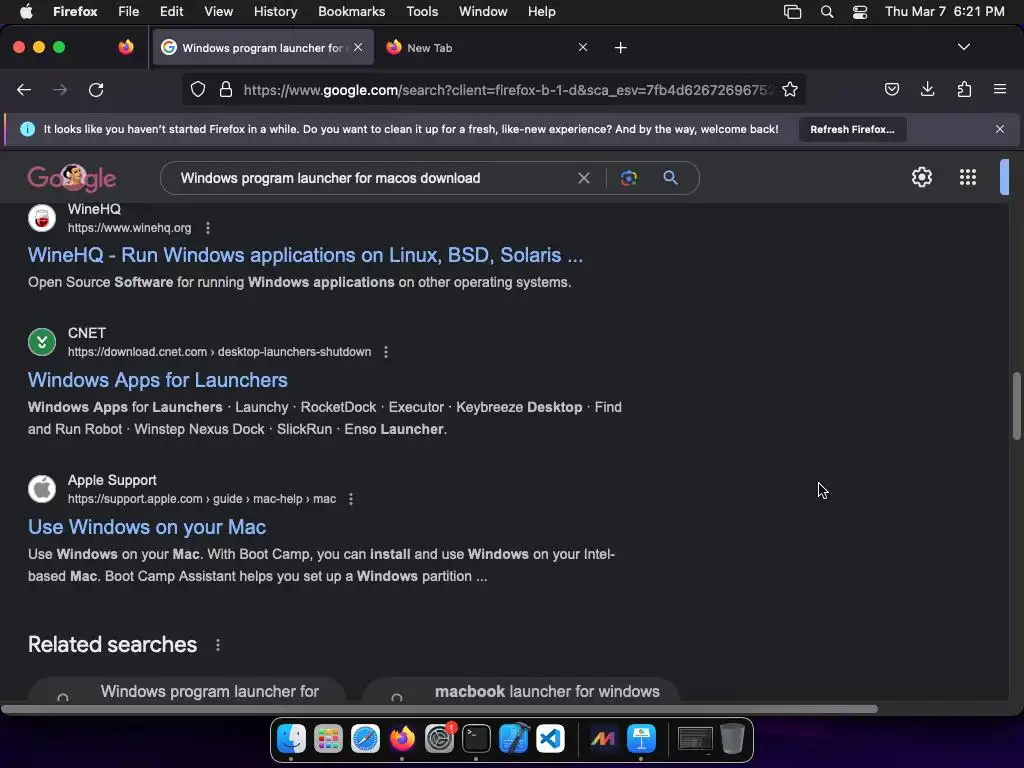Expand the list all tabs chevron
1024x768 pixels.
pos(963,47)
